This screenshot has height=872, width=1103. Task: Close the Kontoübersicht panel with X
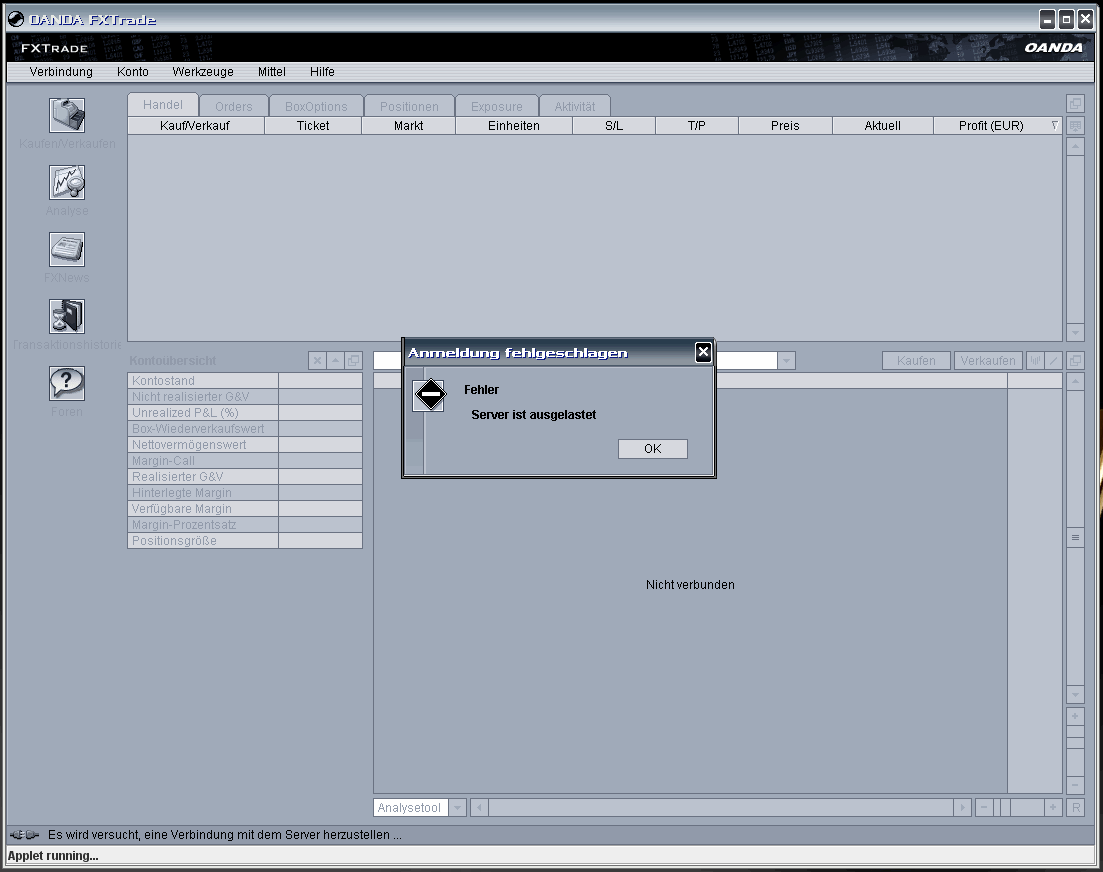click(x=317, y=361)
